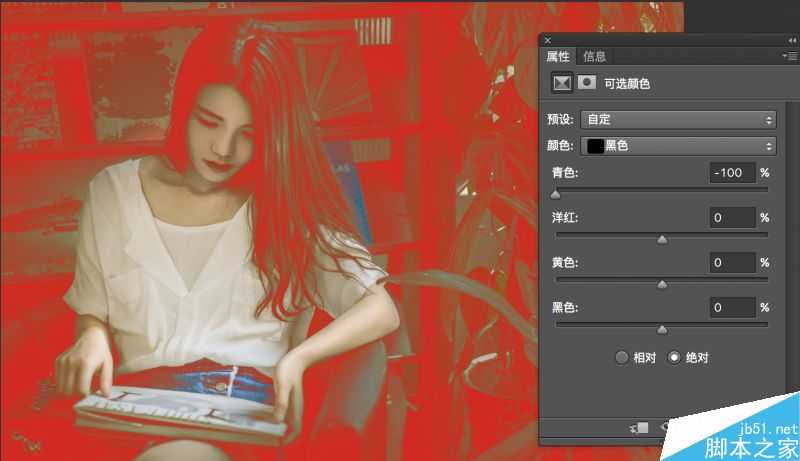Screen dimensions: 800x461
Task: Select the 相对 (Relative) radio button
Action: click(x=622, y=357)
